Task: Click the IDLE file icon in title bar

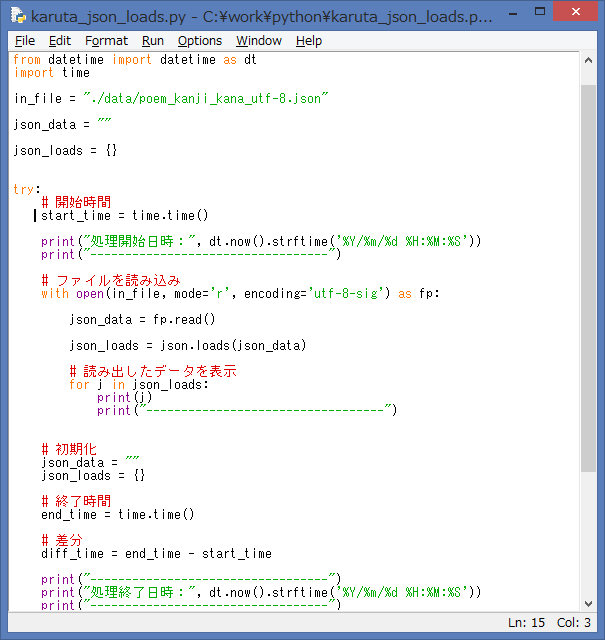Action: tap(16, 16)
